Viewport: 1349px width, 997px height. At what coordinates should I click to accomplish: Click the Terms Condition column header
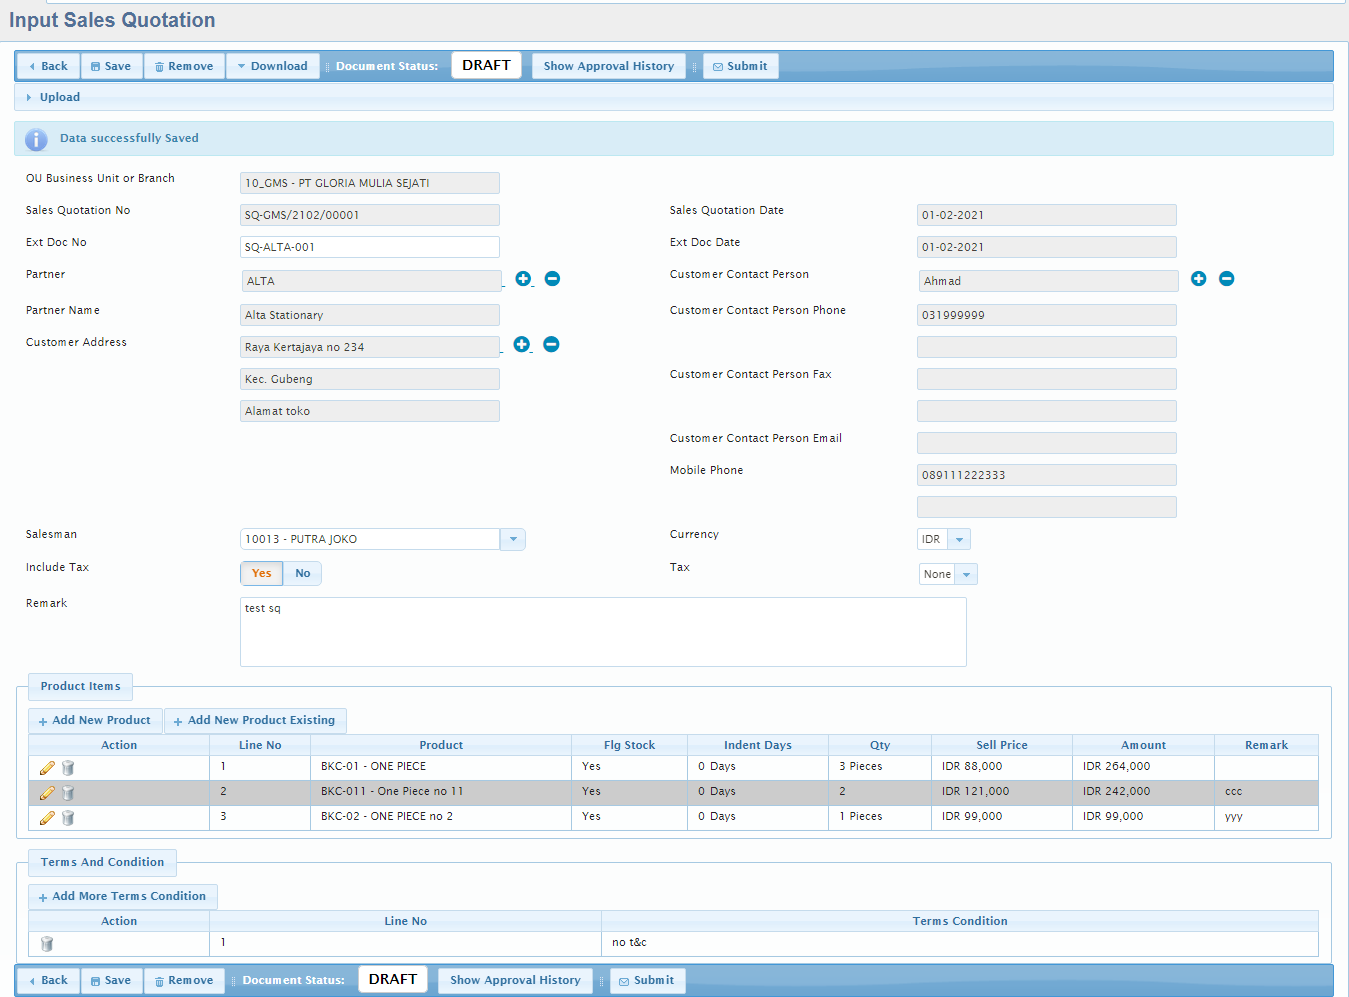[x=960, y=921]
